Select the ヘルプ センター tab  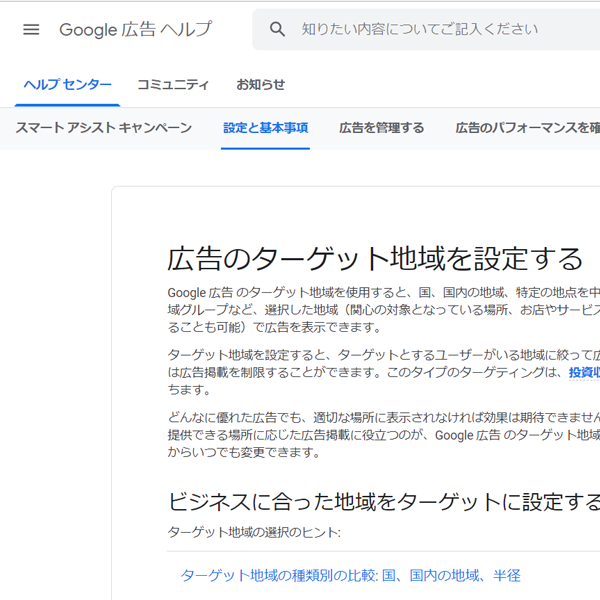point(67,84)
